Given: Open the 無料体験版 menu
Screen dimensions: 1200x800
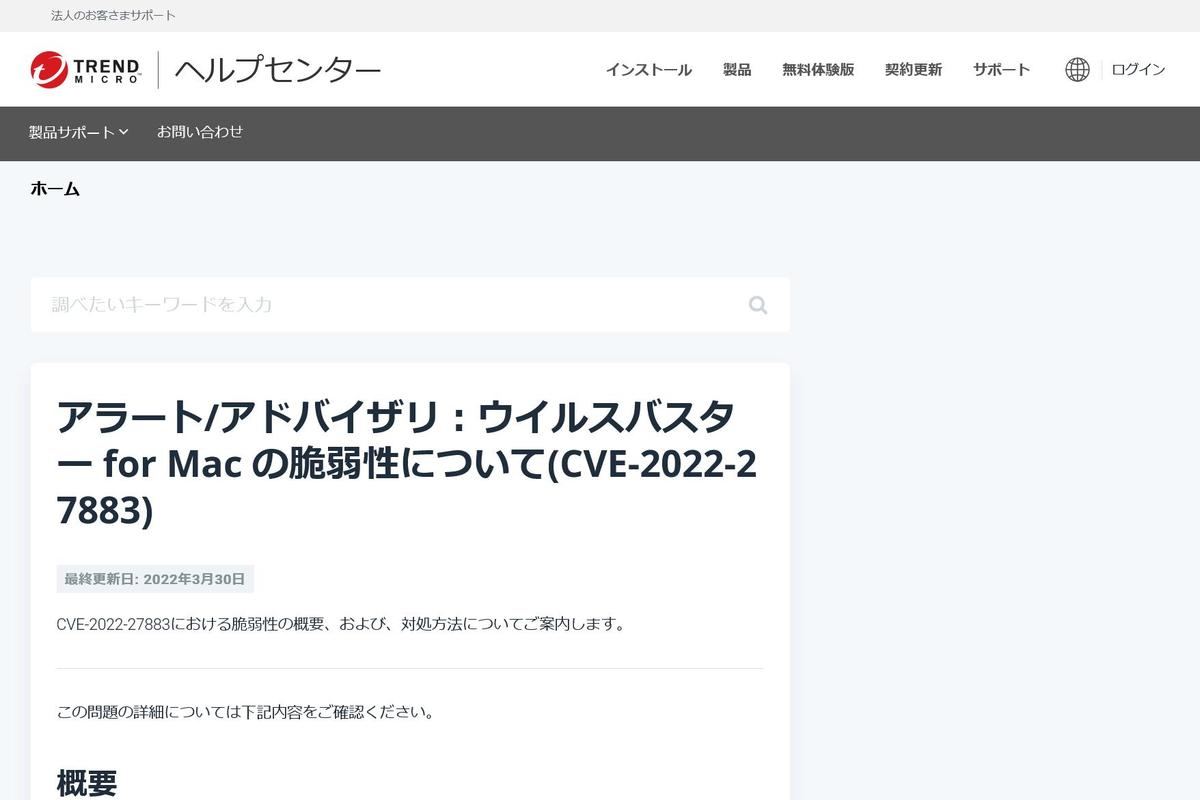Looking at the screenshot, I should point(818,69).
